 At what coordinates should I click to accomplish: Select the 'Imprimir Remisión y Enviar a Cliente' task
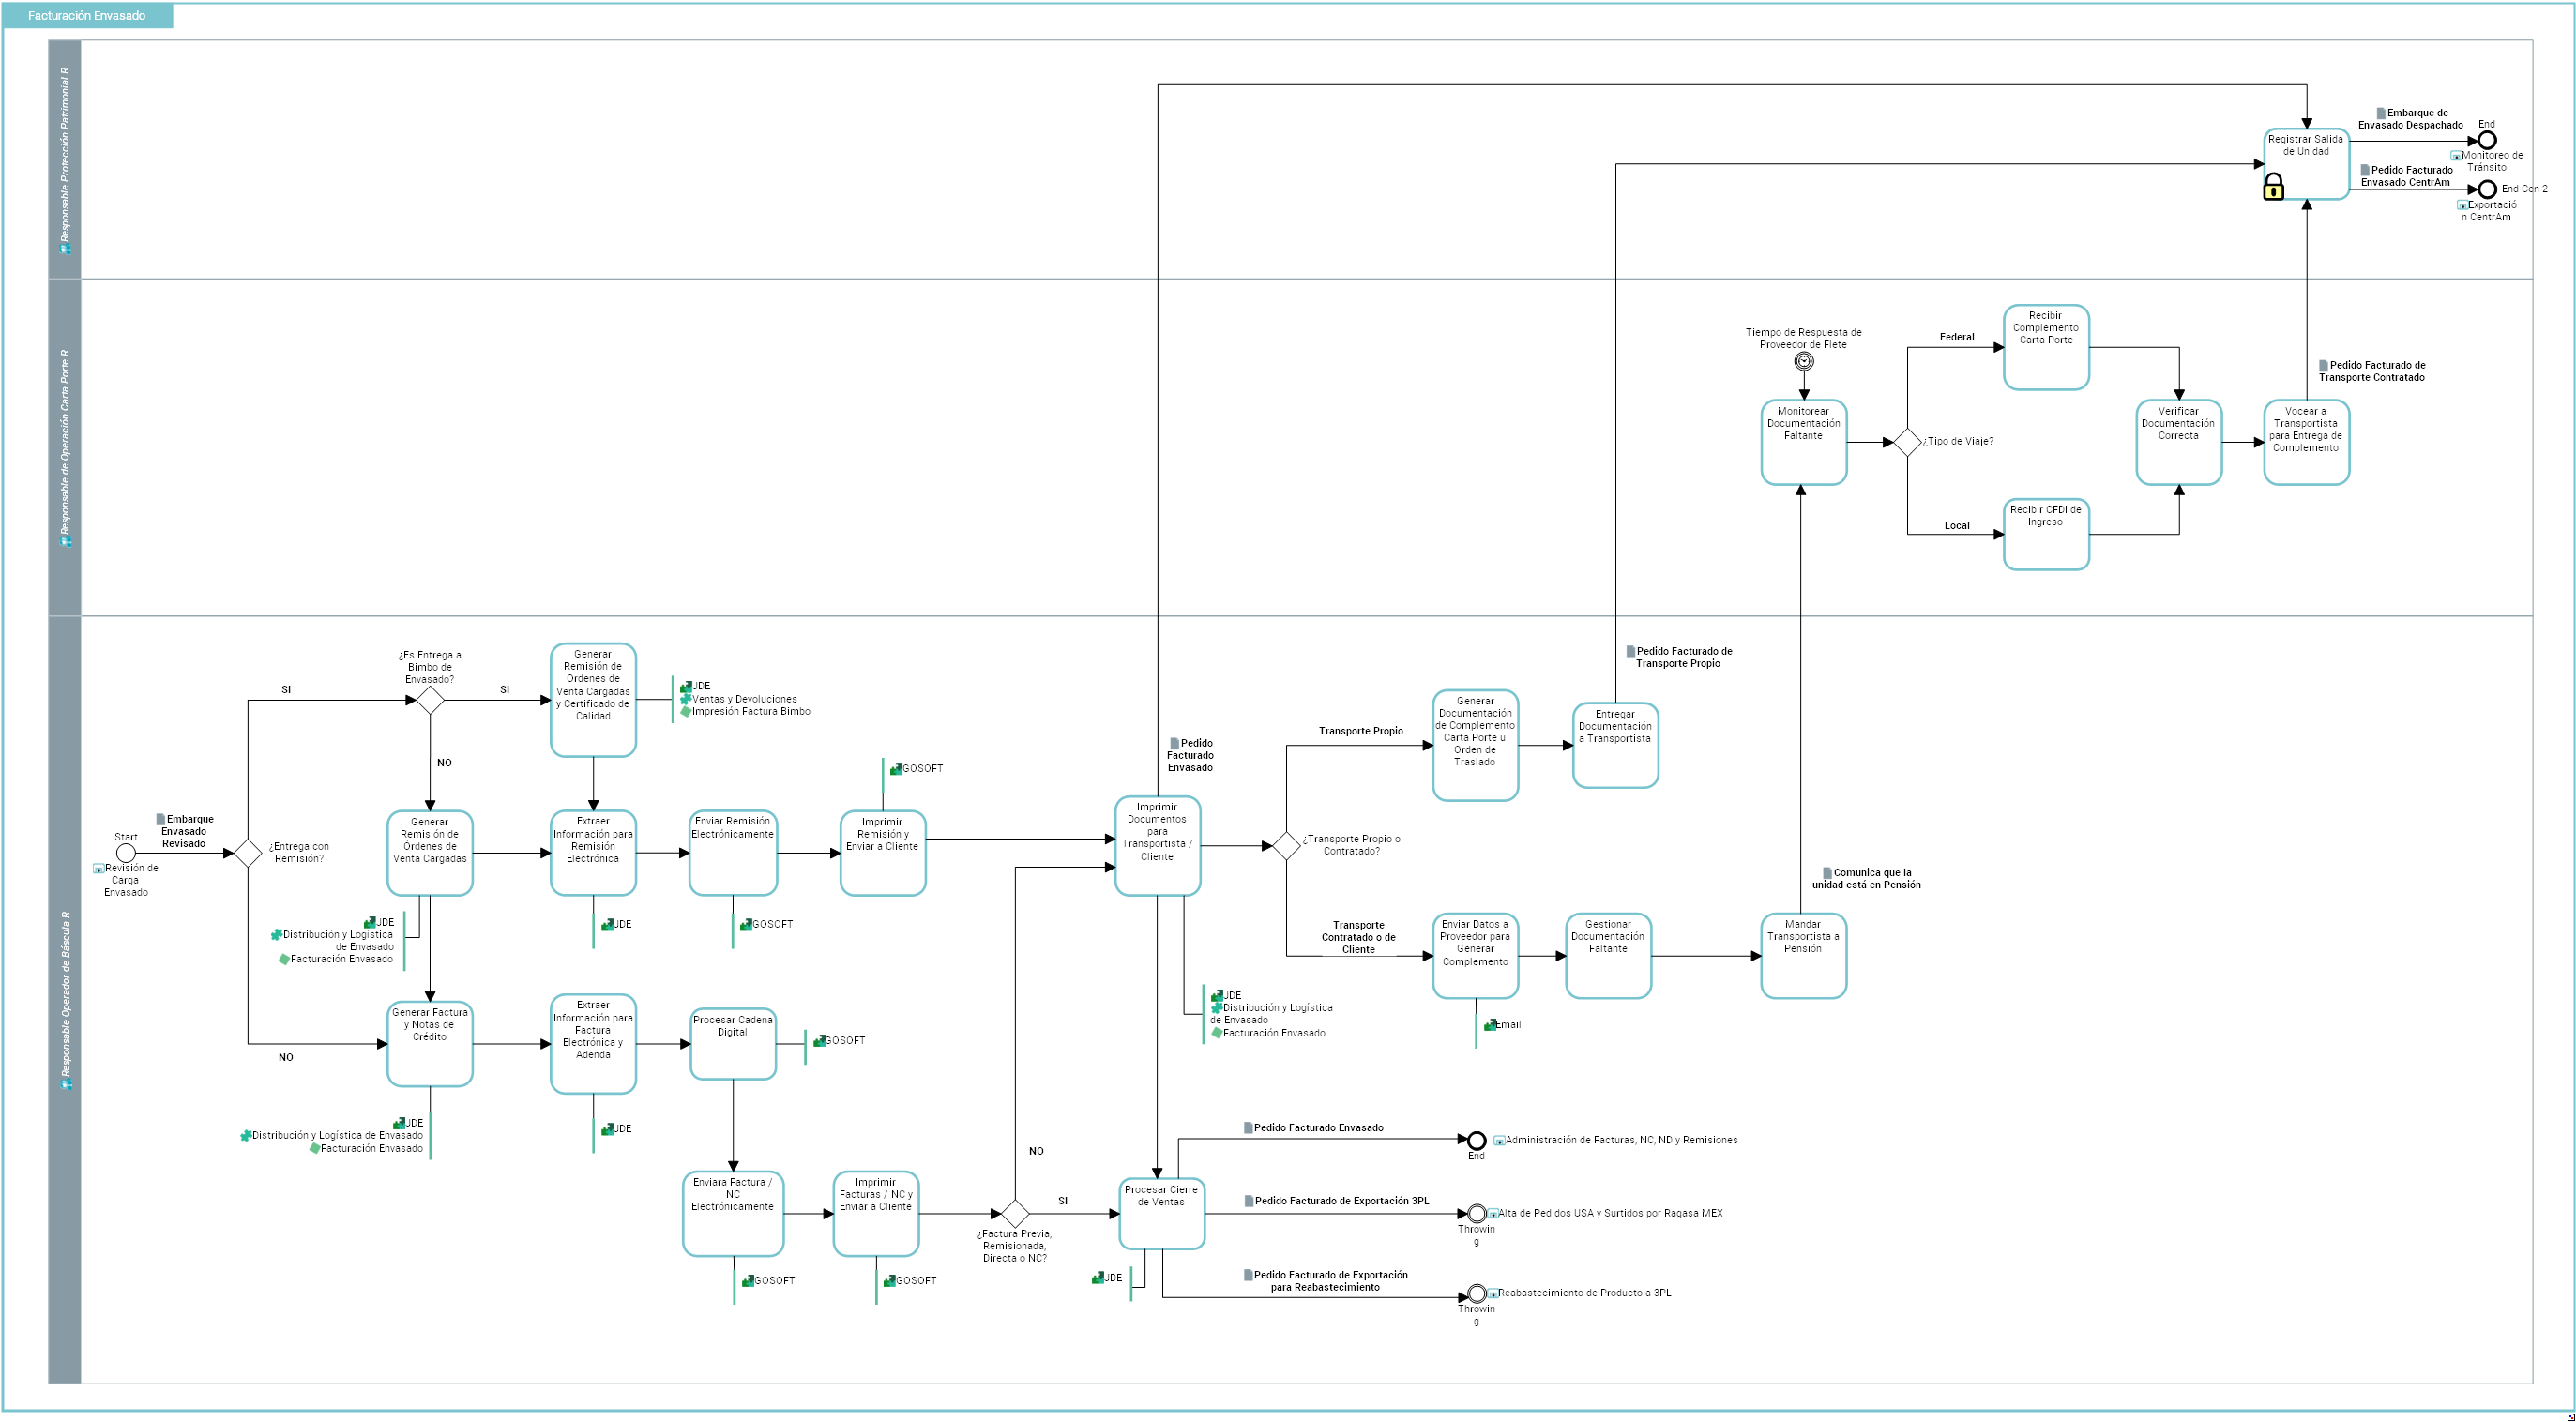[x=883, y=853]
